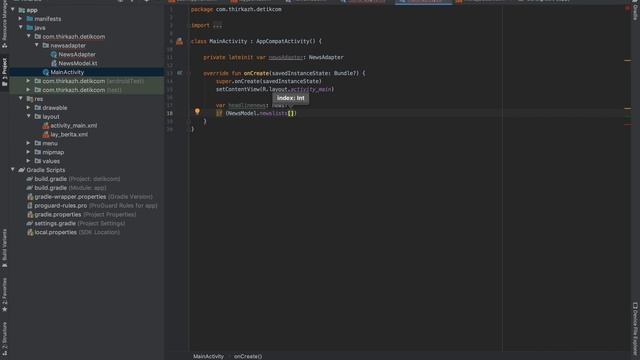Screen dimensions: 640x360
Task: Click the MainActivity breadcrumb
Action: click(208, 356)
